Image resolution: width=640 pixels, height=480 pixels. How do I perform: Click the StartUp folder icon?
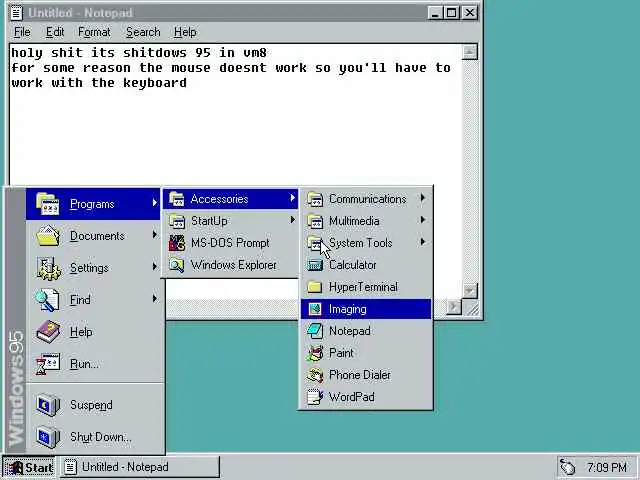click(177, 221)
